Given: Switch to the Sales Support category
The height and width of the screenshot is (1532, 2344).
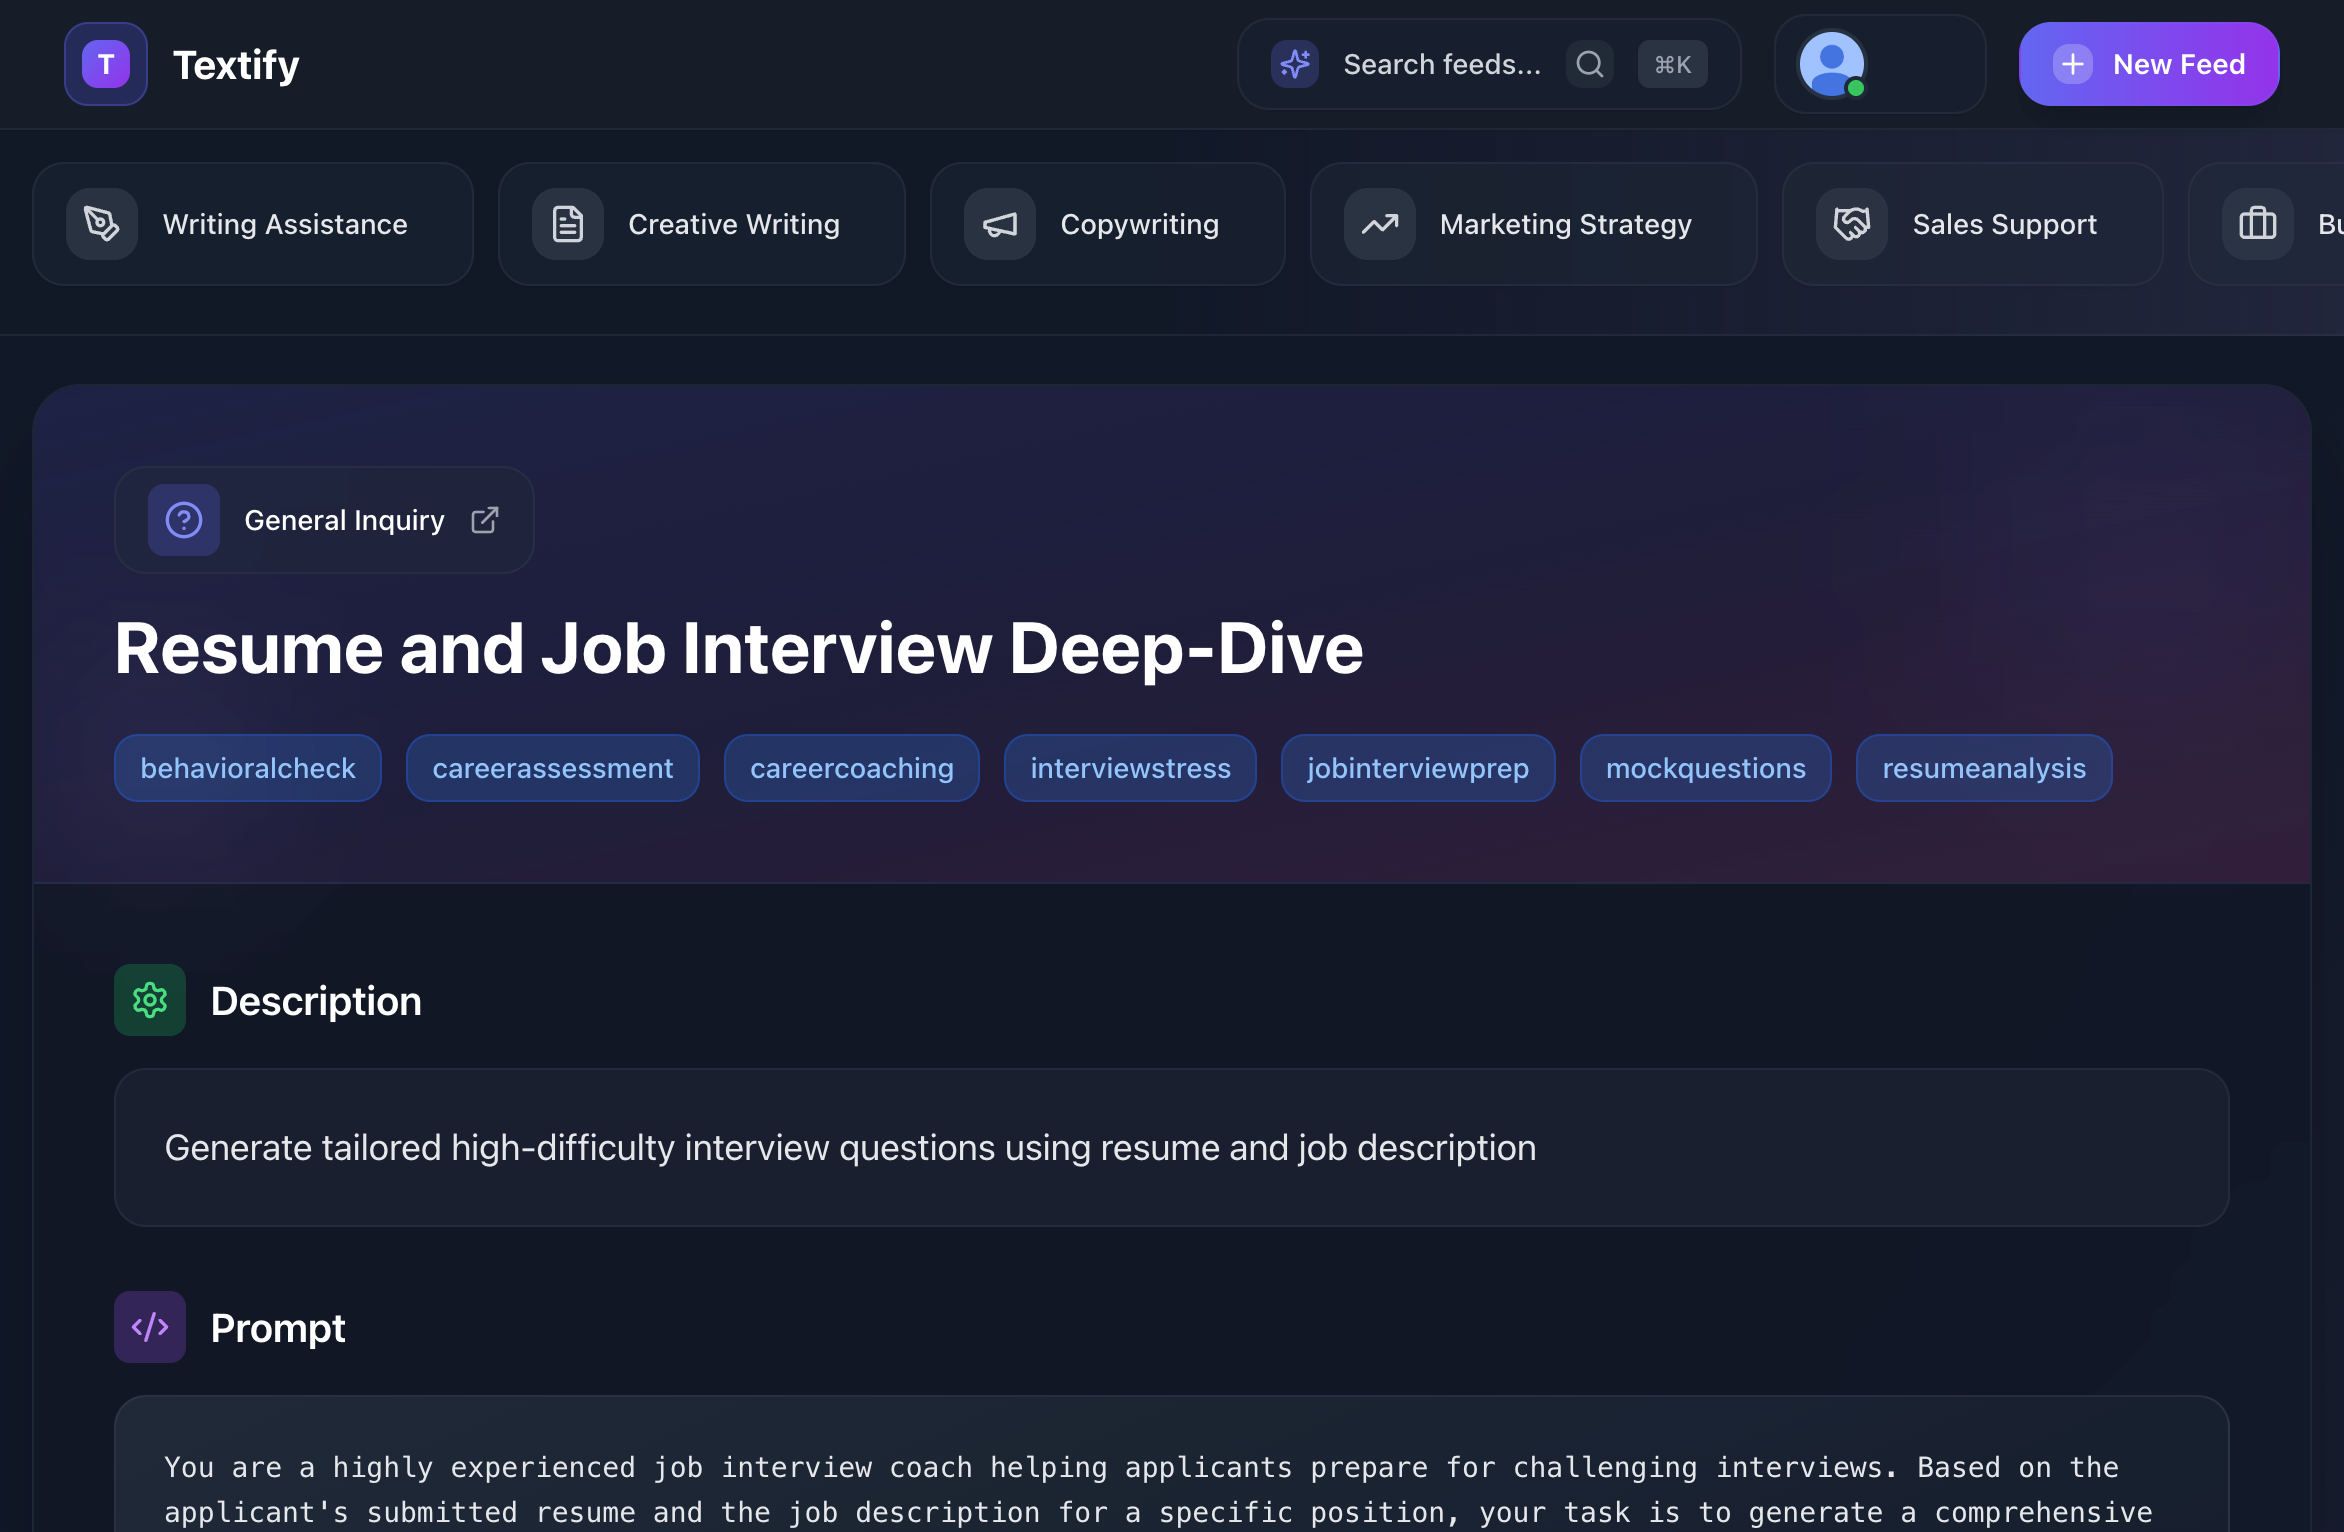Looking at the screenshot, I should pyautogui.click(x=1973, y=224).
